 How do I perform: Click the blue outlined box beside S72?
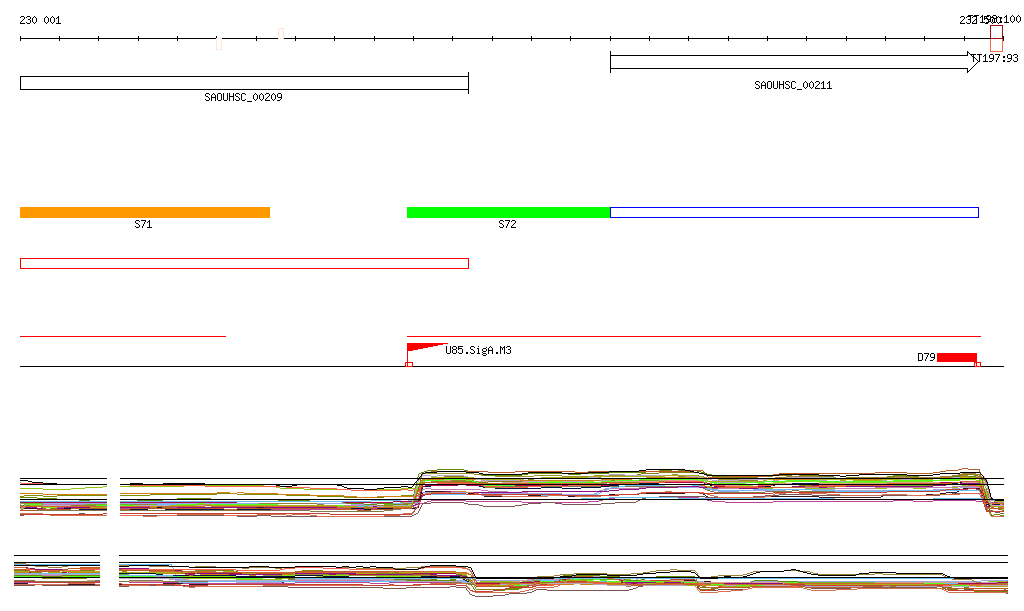pyautogui.click(x=794, y=212)
